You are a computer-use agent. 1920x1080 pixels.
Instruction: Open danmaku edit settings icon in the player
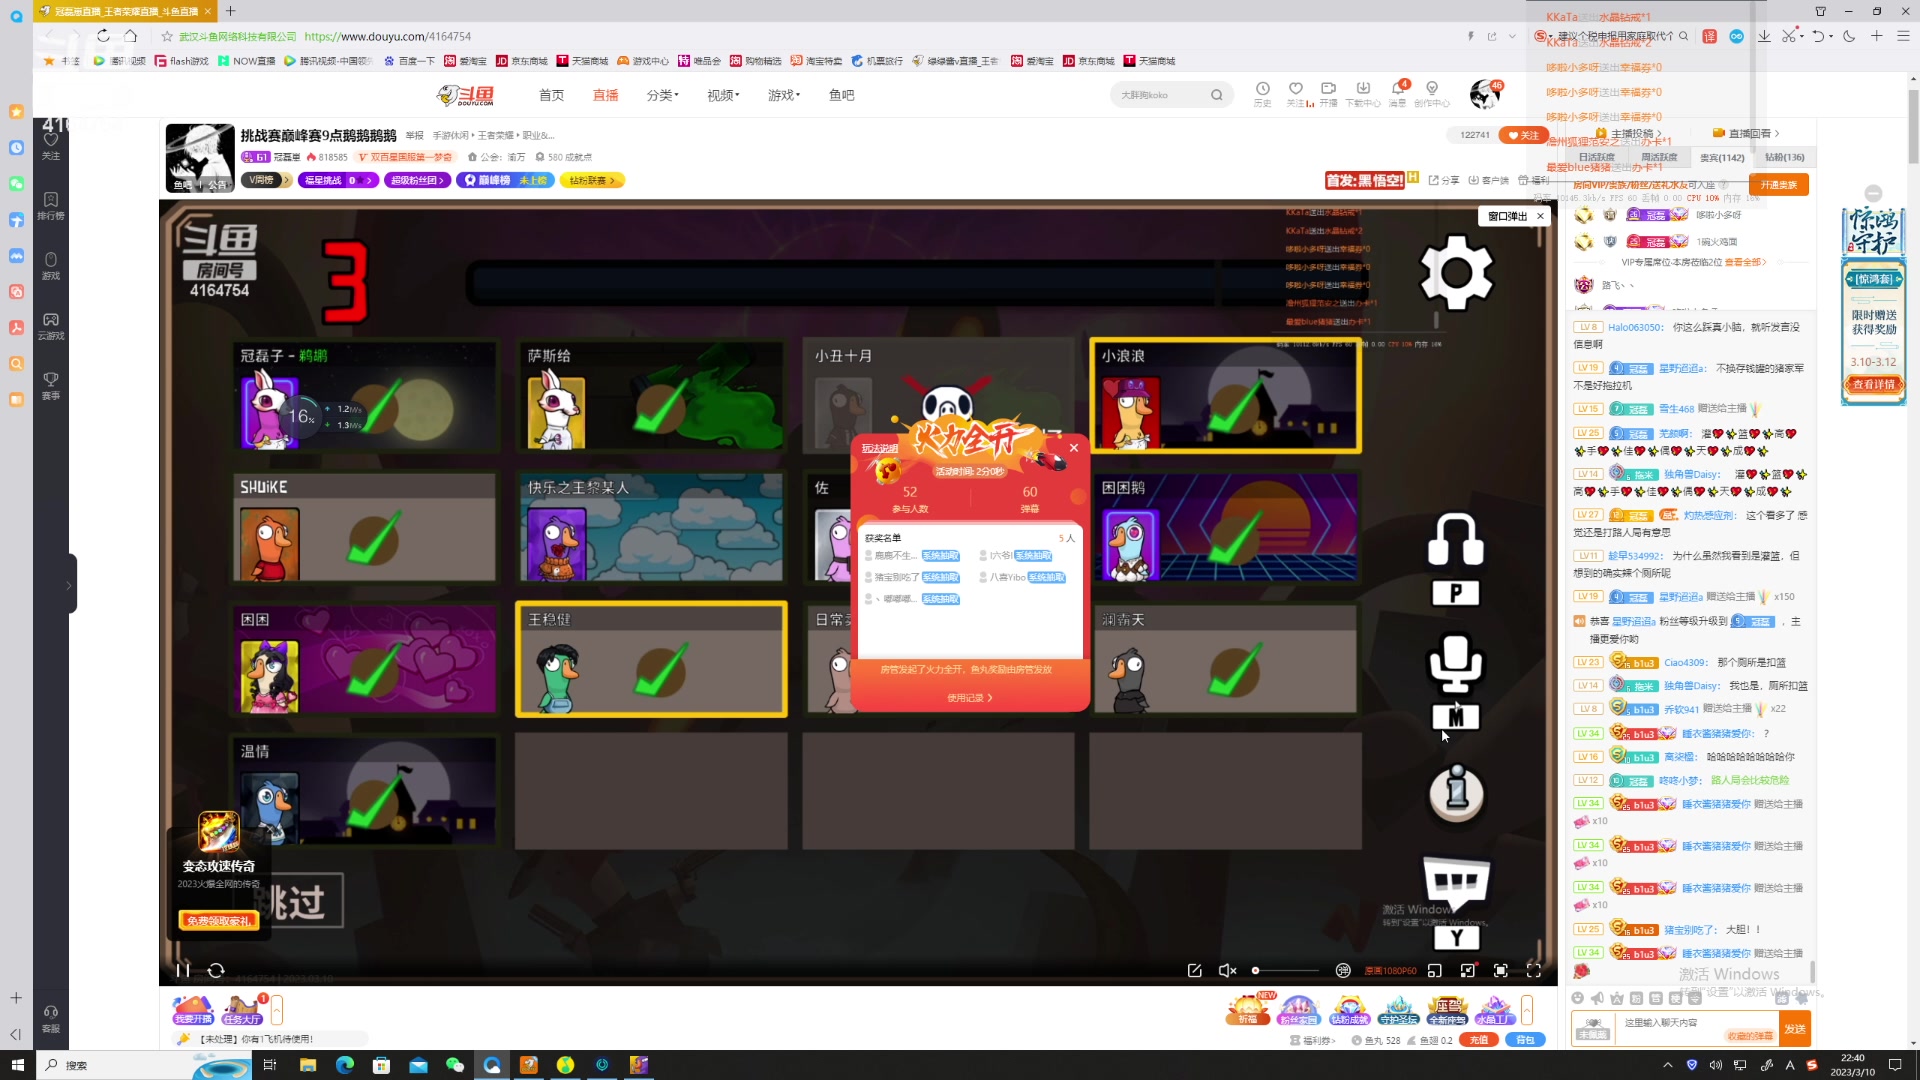point(1194,970)
